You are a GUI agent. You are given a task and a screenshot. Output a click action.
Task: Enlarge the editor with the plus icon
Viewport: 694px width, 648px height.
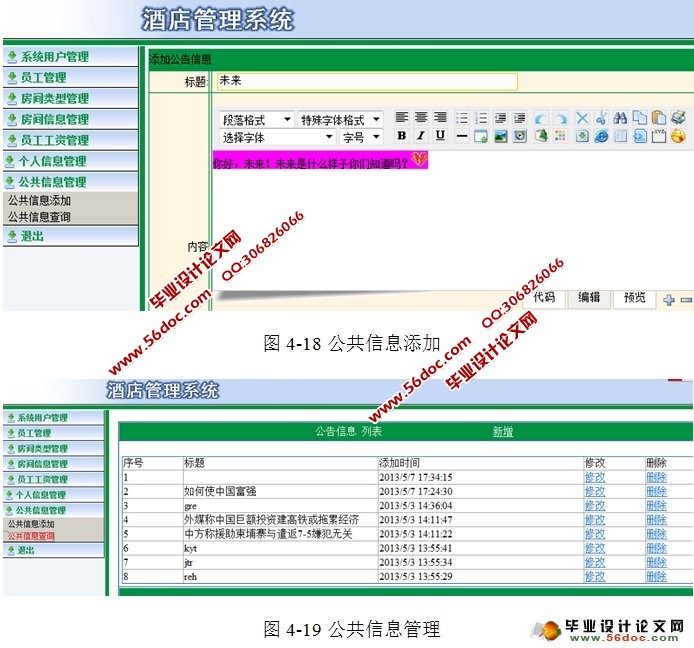[669, 300]
